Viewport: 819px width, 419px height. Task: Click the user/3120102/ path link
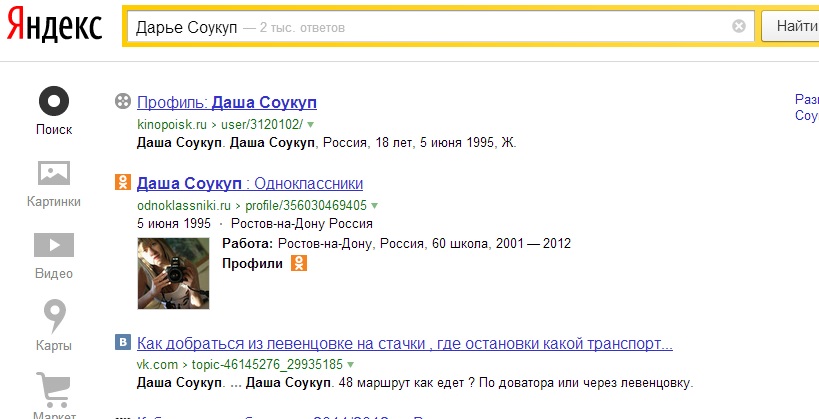coord(262,125)
